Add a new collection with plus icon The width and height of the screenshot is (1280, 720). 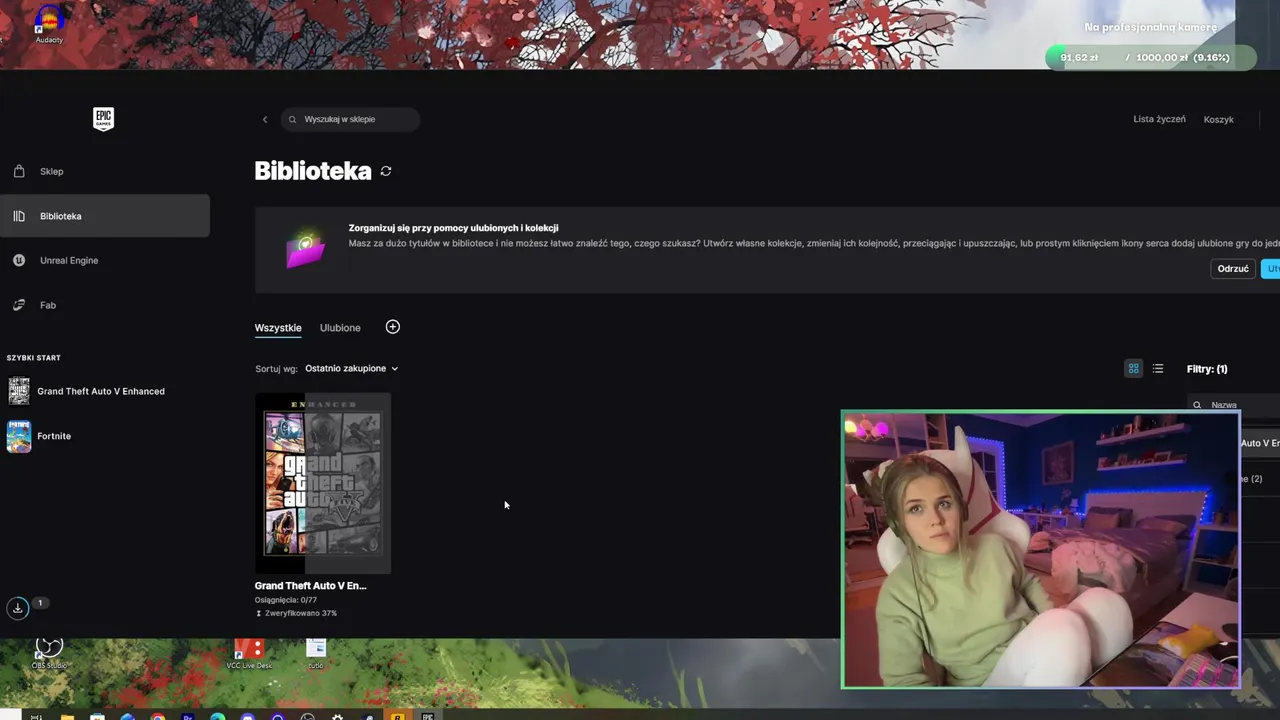[x=393, y=327]
